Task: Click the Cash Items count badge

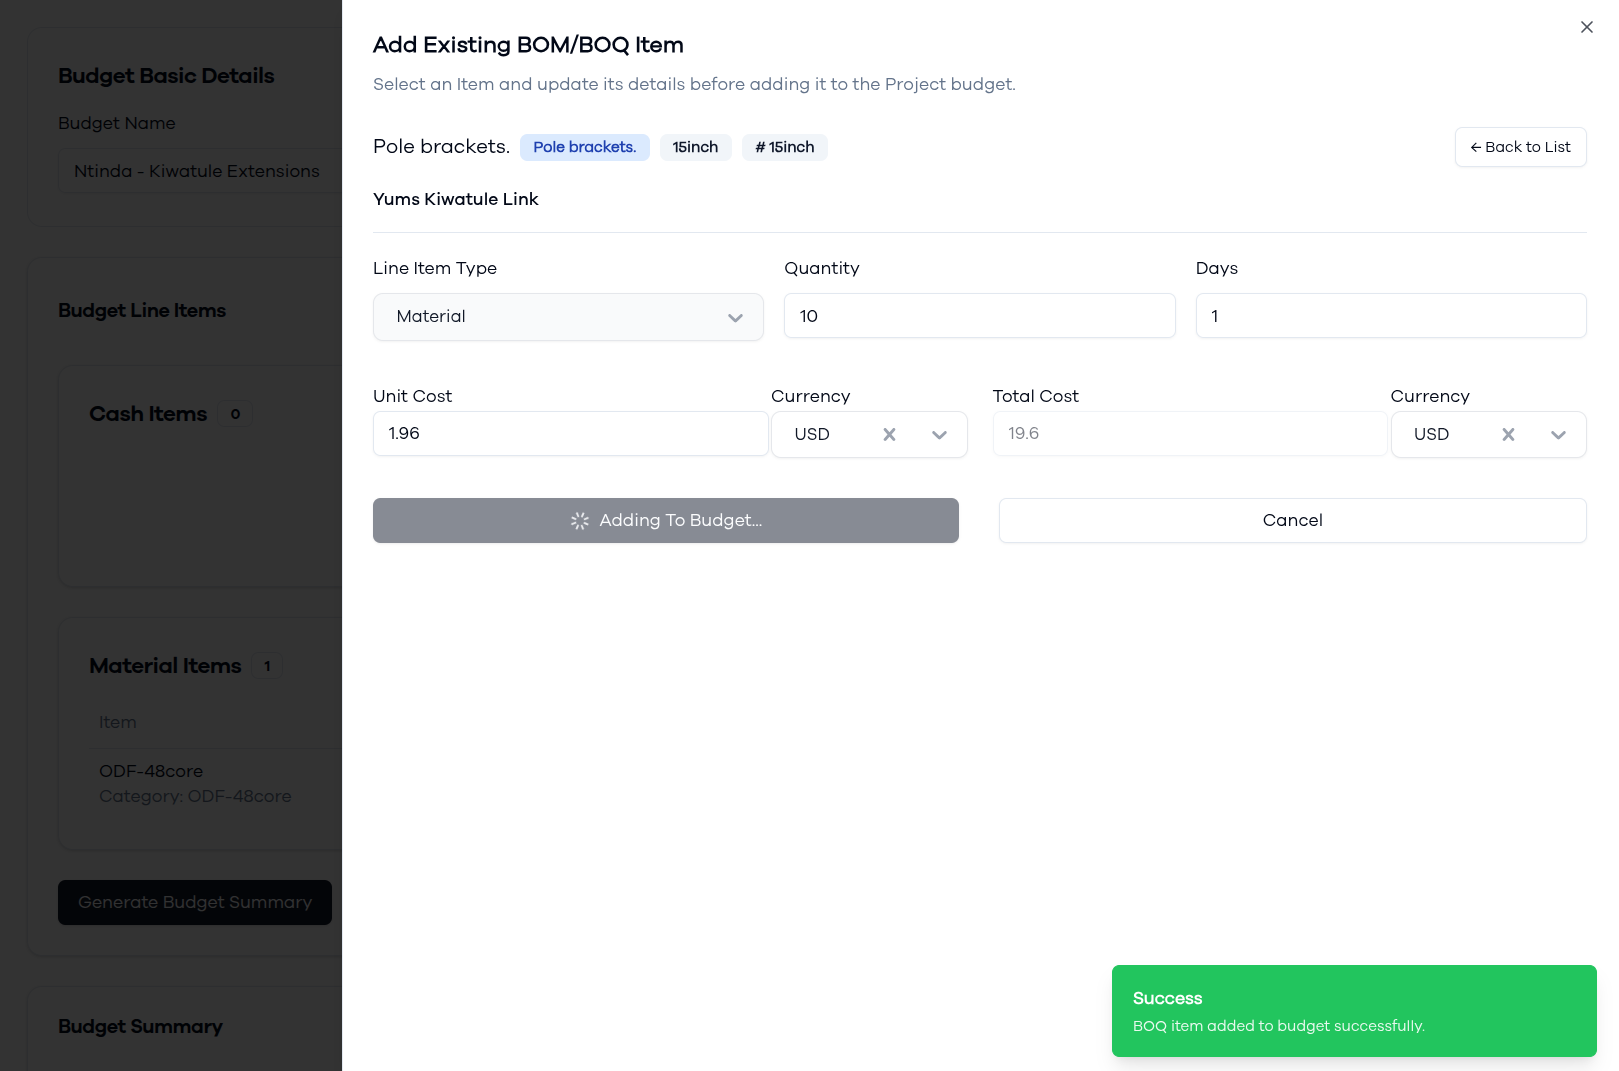Action: coord(235,414)
